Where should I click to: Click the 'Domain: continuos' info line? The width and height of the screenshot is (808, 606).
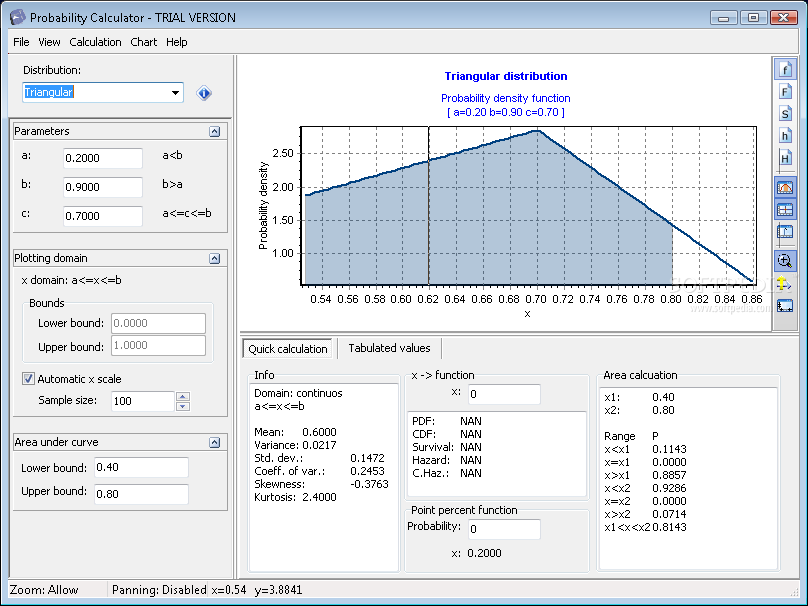[x=298, y=393]
